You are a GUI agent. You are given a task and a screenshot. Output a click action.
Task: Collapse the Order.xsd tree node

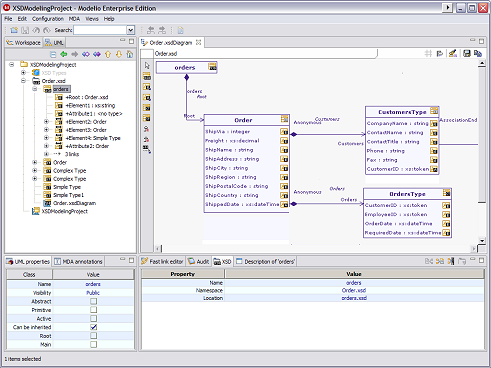pos(23,81)
